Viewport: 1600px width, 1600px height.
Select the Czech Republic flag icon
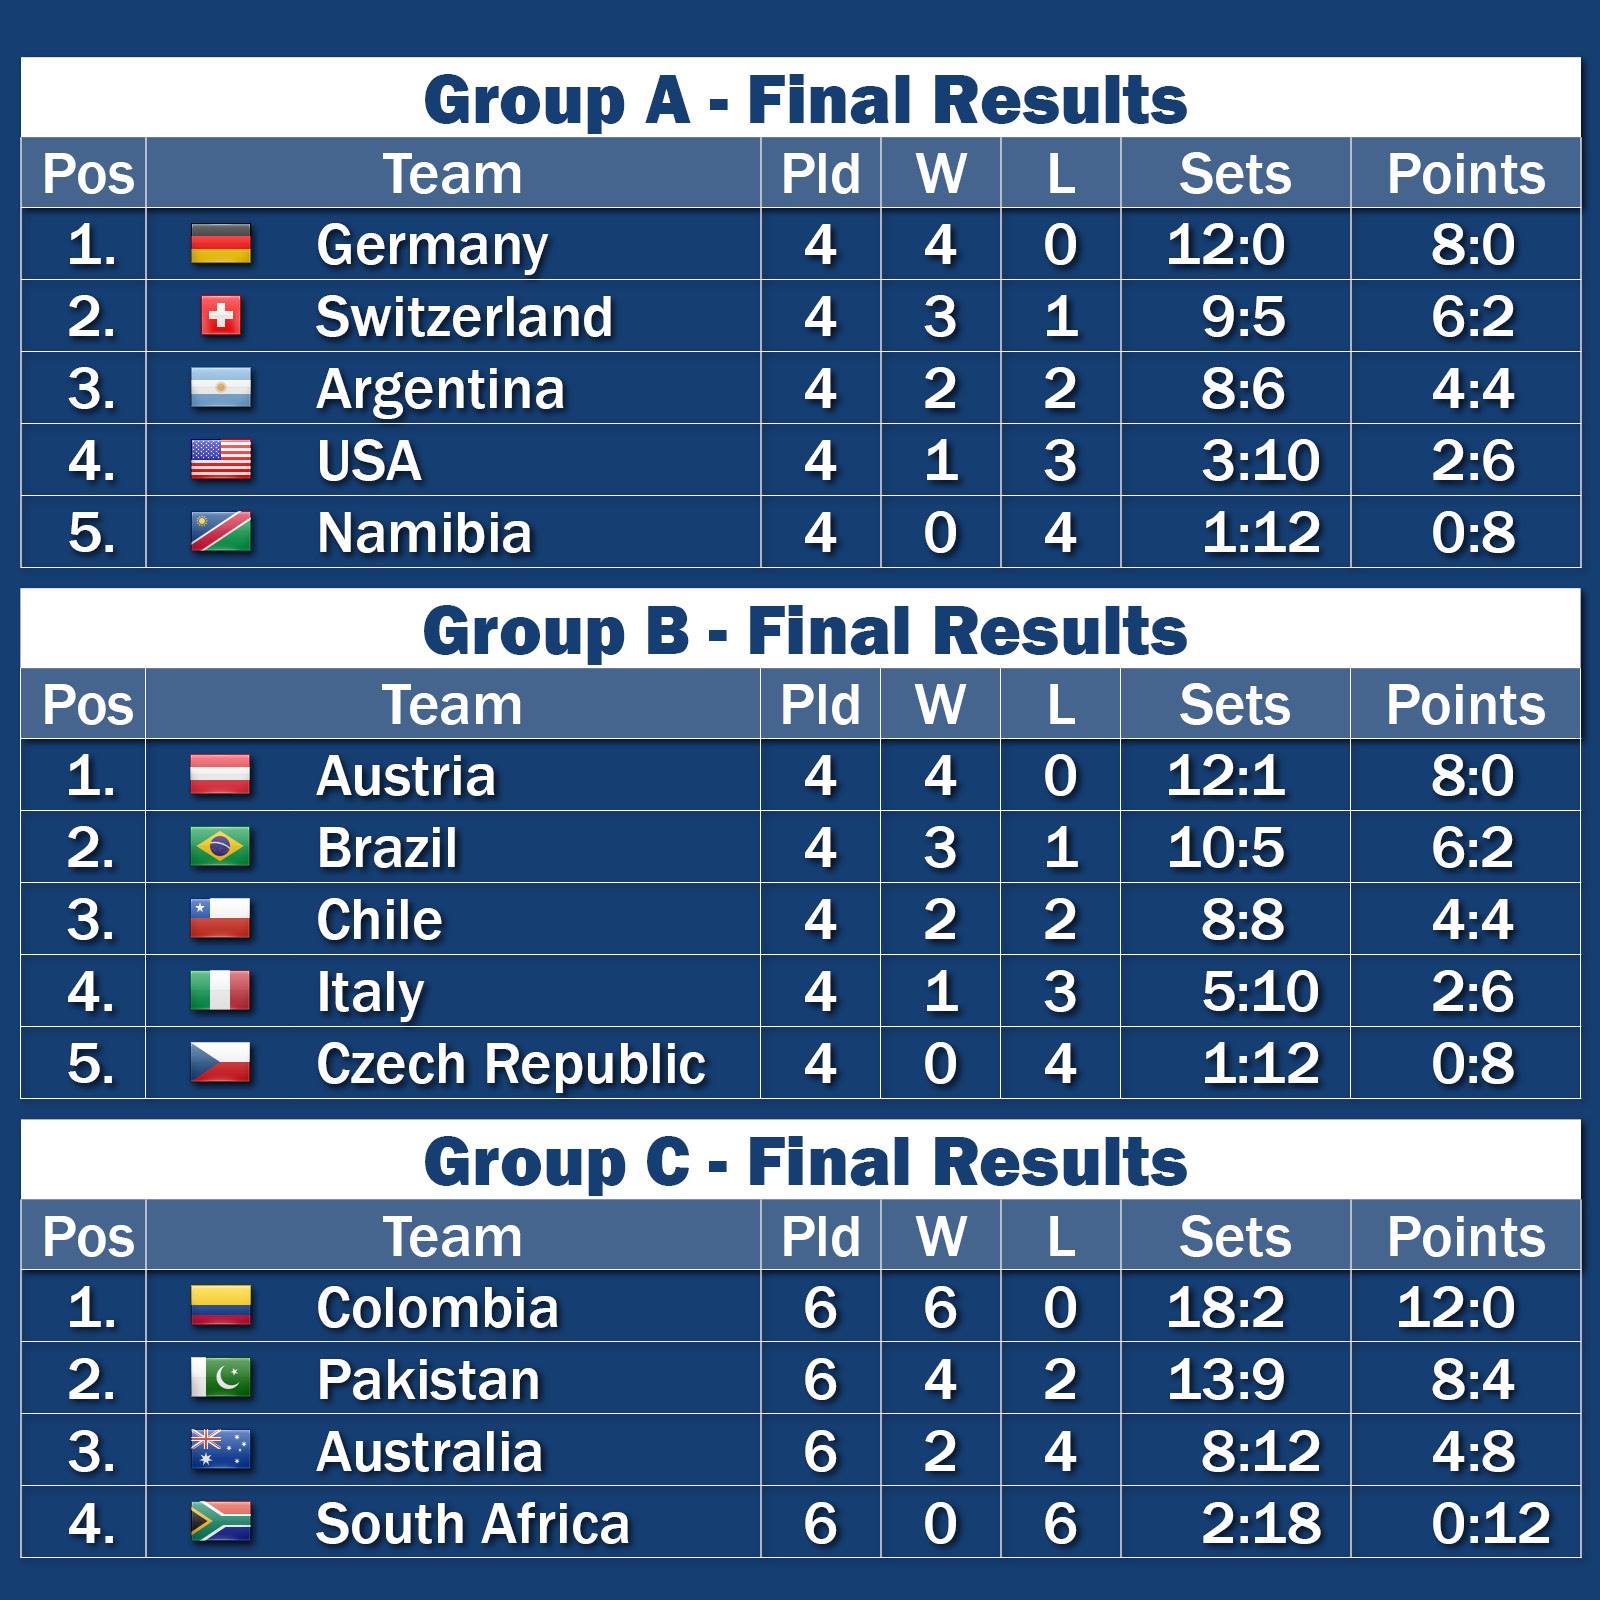click(221, 1063)
